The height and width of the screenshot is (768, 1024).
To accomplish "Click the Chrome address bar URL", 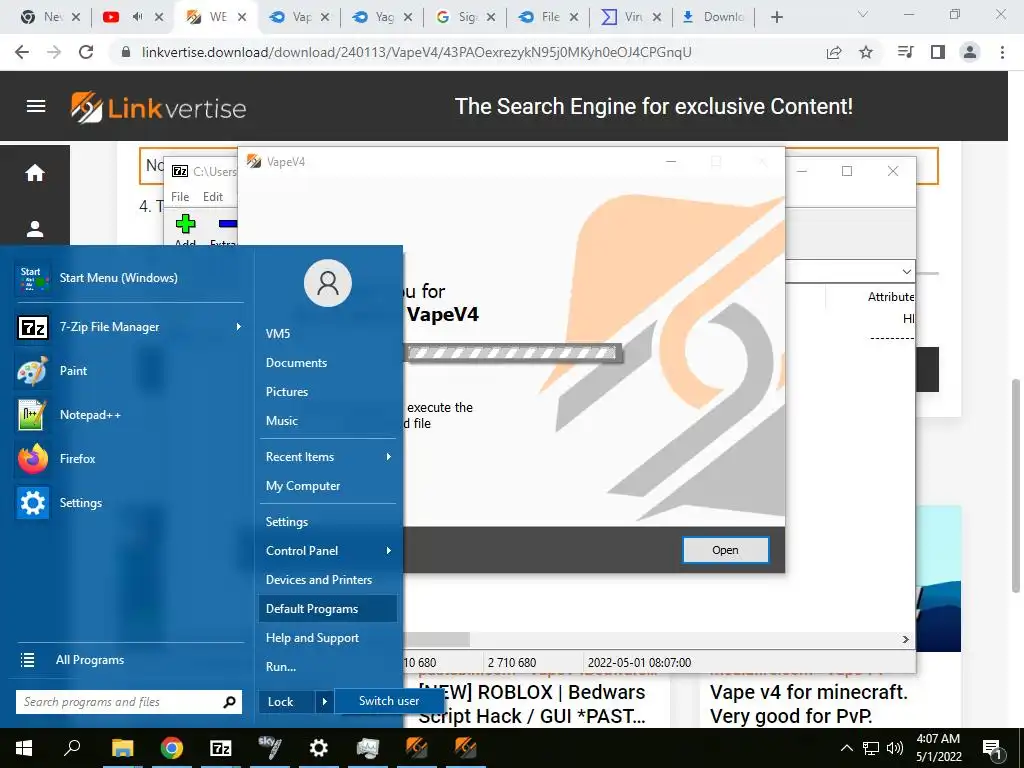I will (417, 52).
